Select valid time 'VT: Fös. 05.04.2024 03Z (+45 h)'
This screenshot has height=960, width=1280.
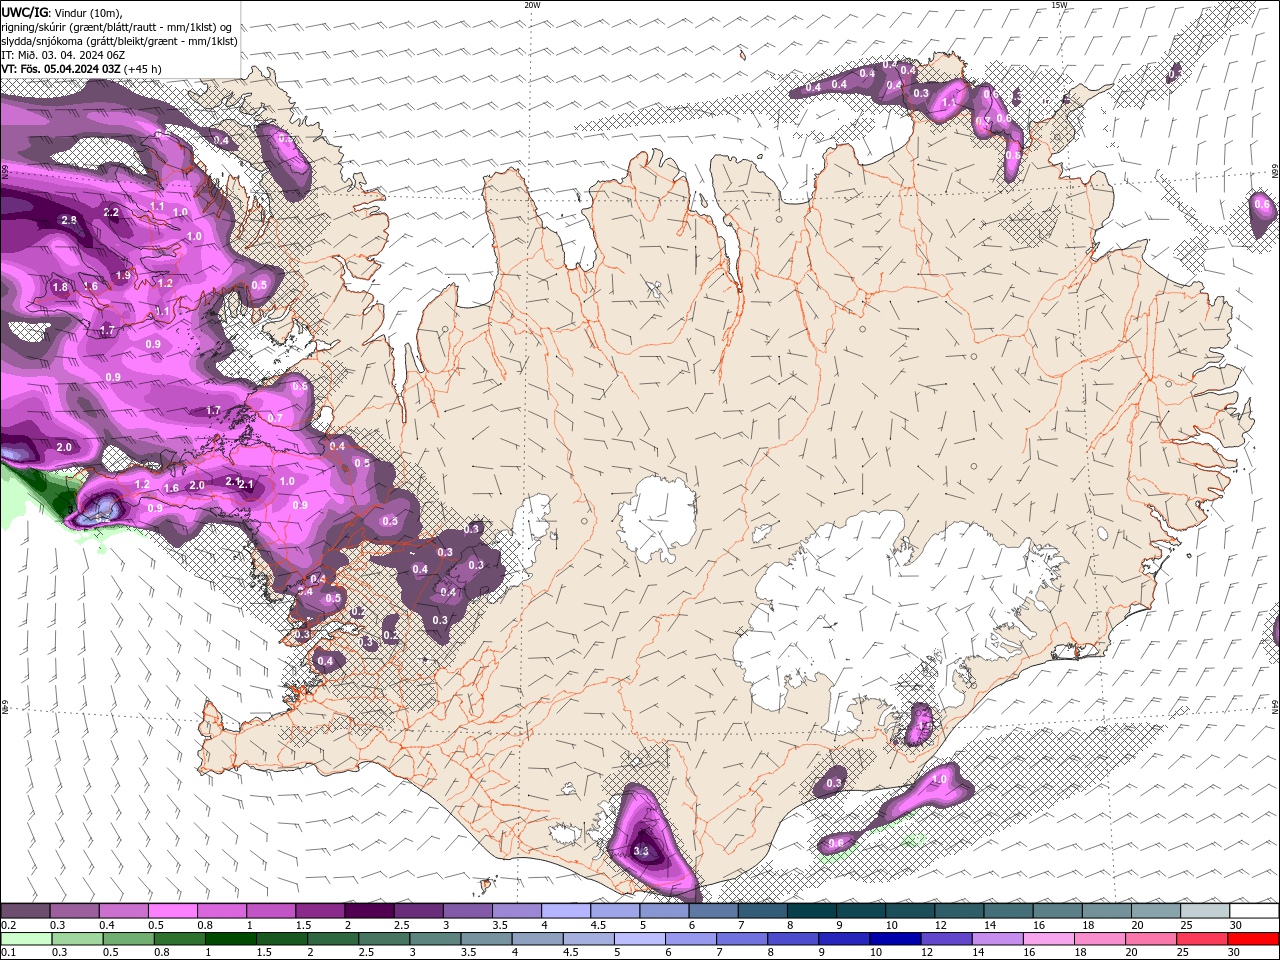[81, 69]
